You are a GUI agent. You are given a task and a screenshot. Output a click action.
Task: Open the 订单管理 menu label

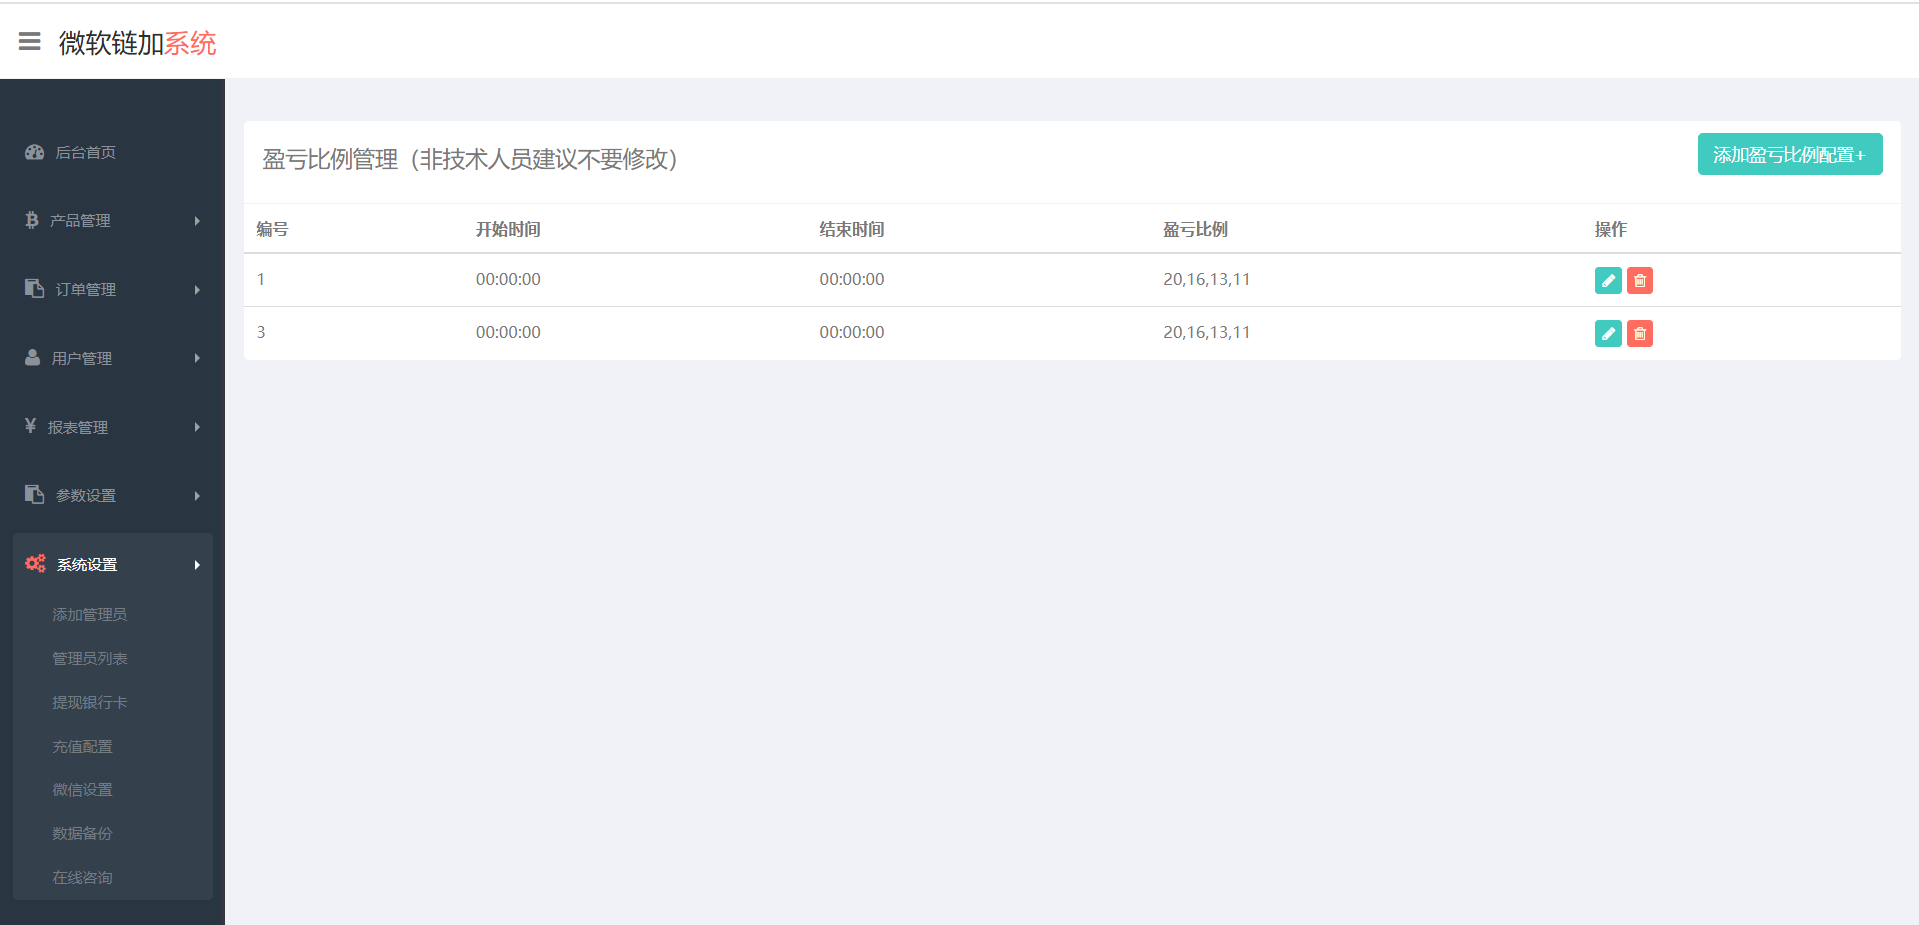tap(86, 290)
